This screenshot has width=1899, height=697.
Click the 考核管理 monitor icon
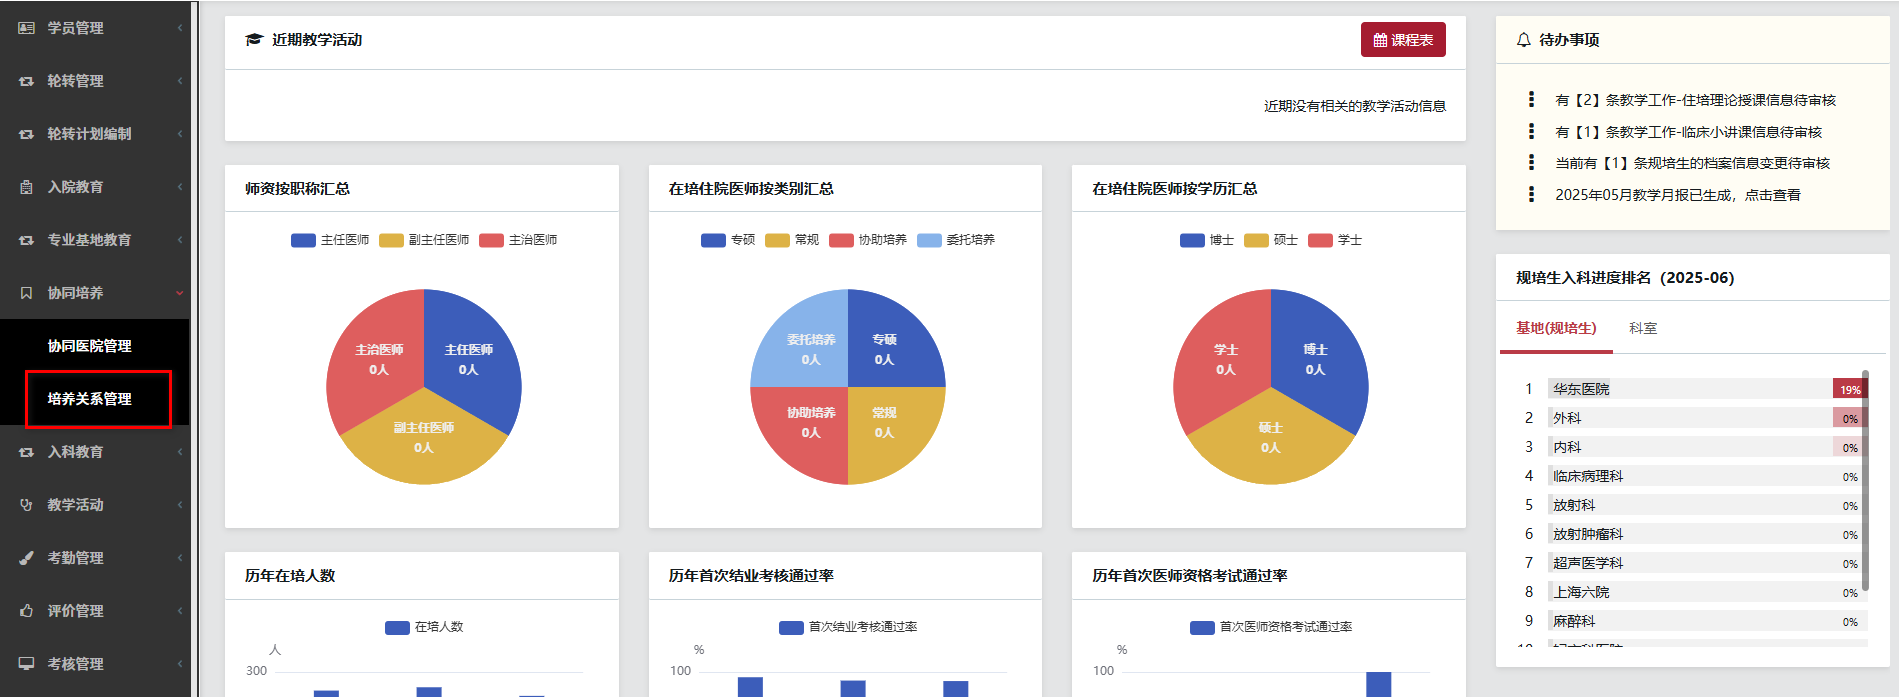26,664
